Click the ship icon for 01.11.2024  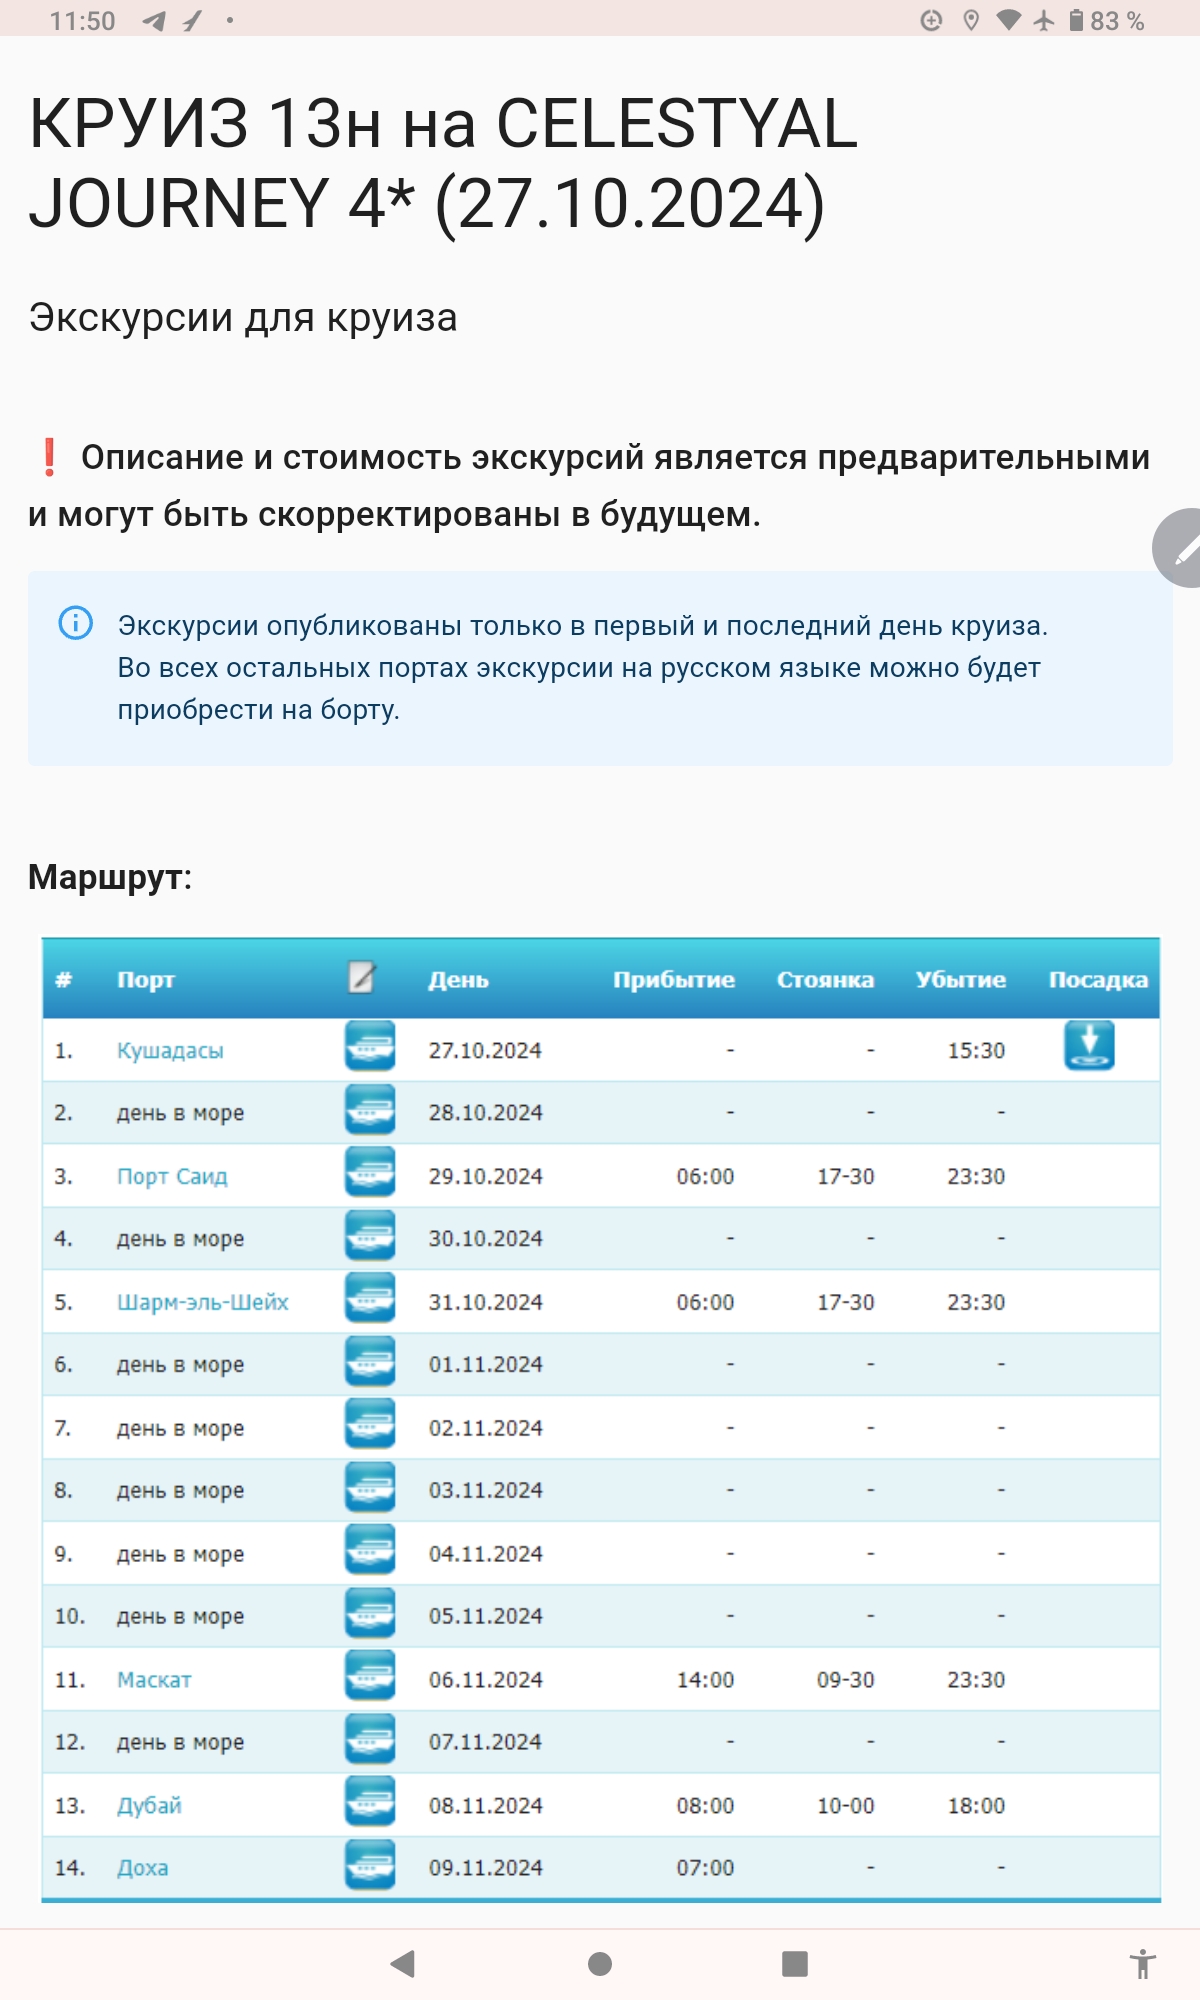click(370, 1362)
